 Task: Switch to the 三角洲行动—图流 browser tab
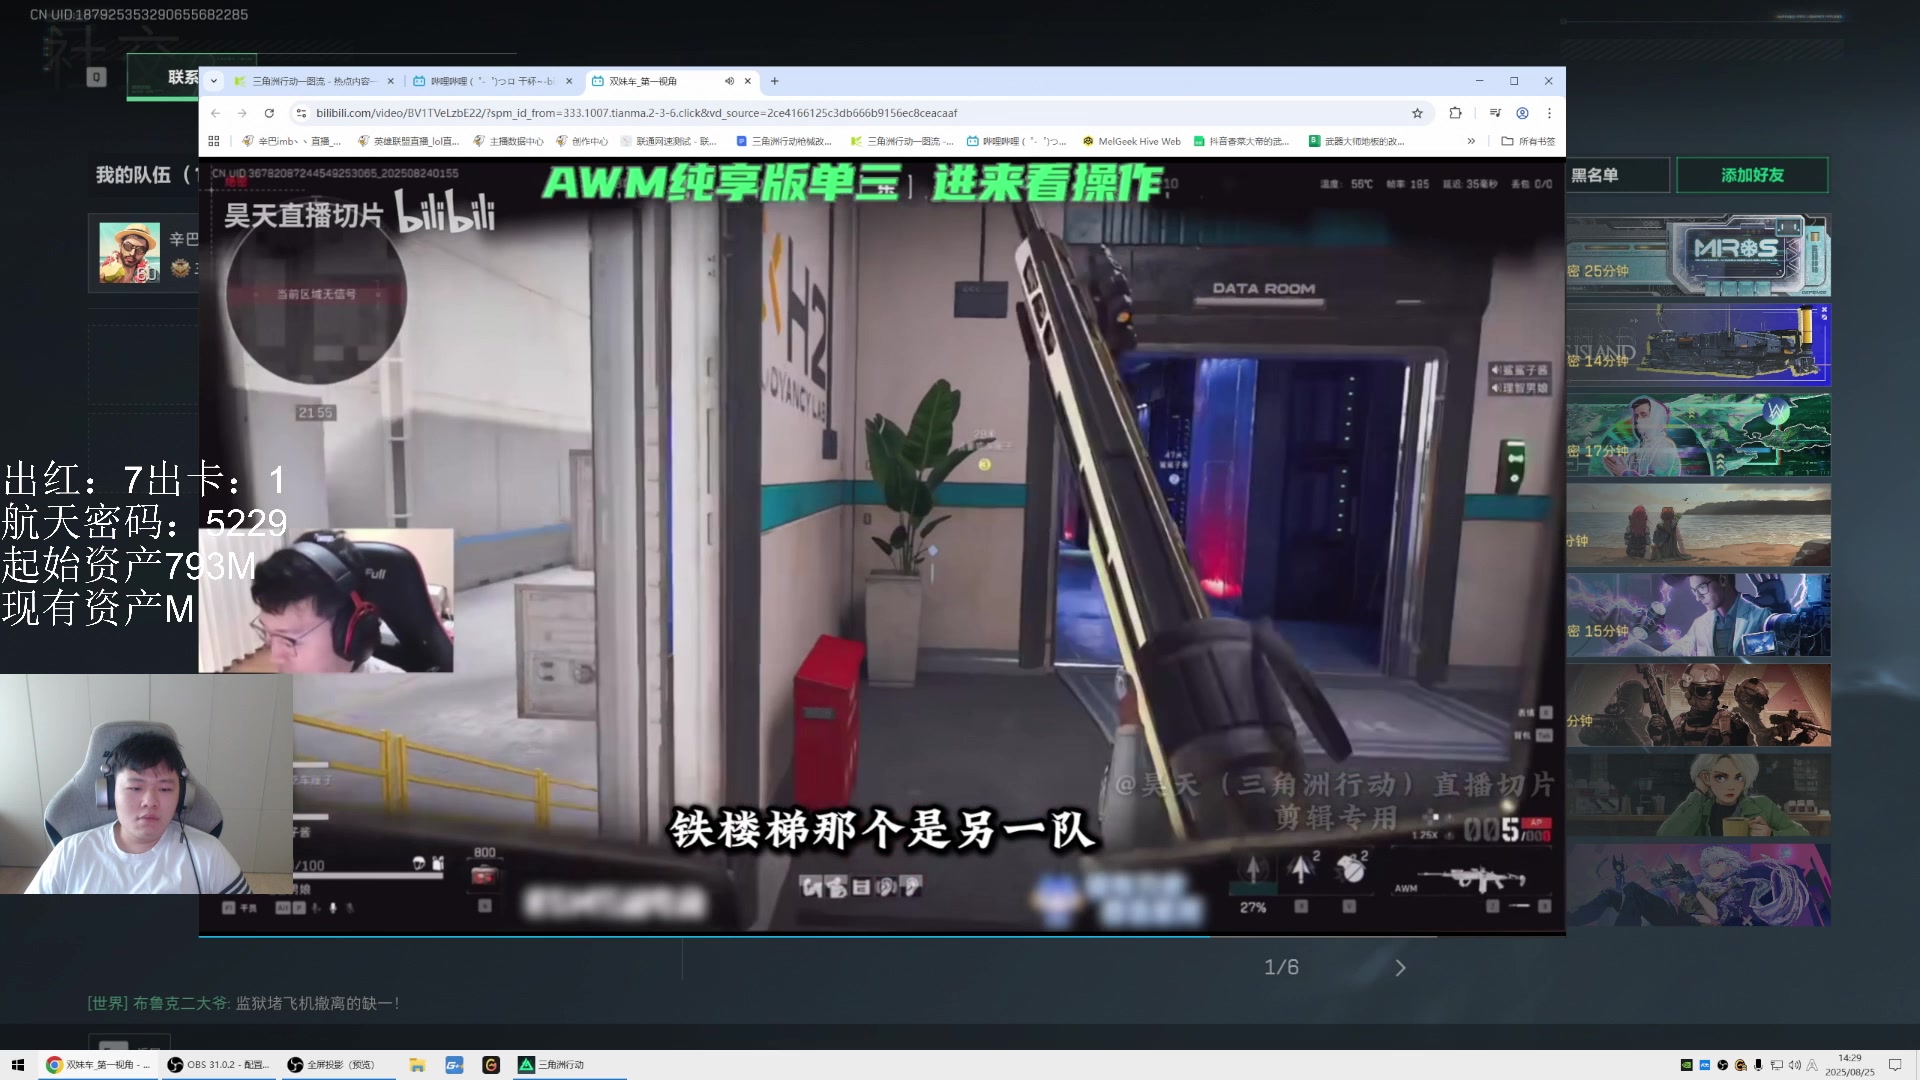pos(313,81)
